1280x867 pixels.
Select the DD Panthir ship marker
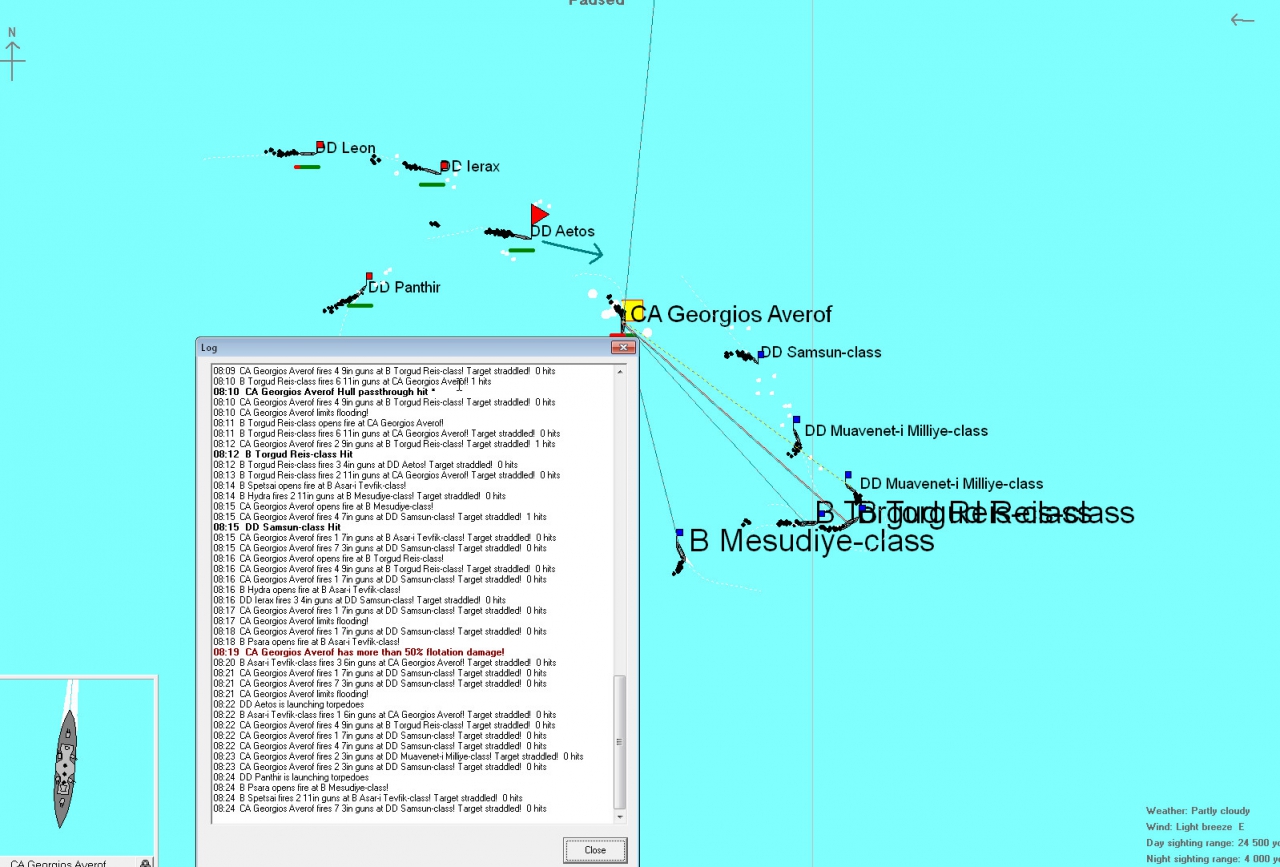tap(369, 277)
